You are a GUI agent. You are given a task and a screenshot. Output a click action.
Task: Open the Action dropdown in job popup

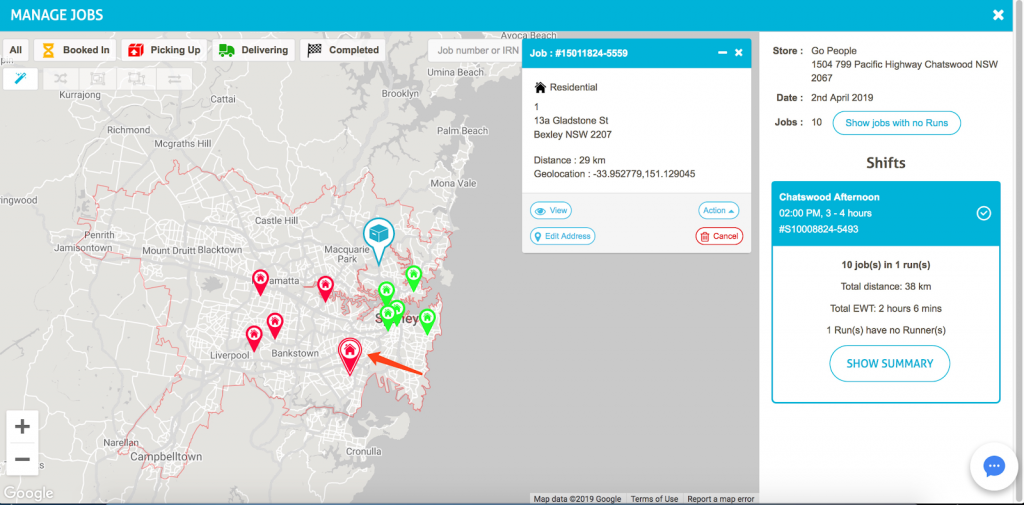[718, 210]
